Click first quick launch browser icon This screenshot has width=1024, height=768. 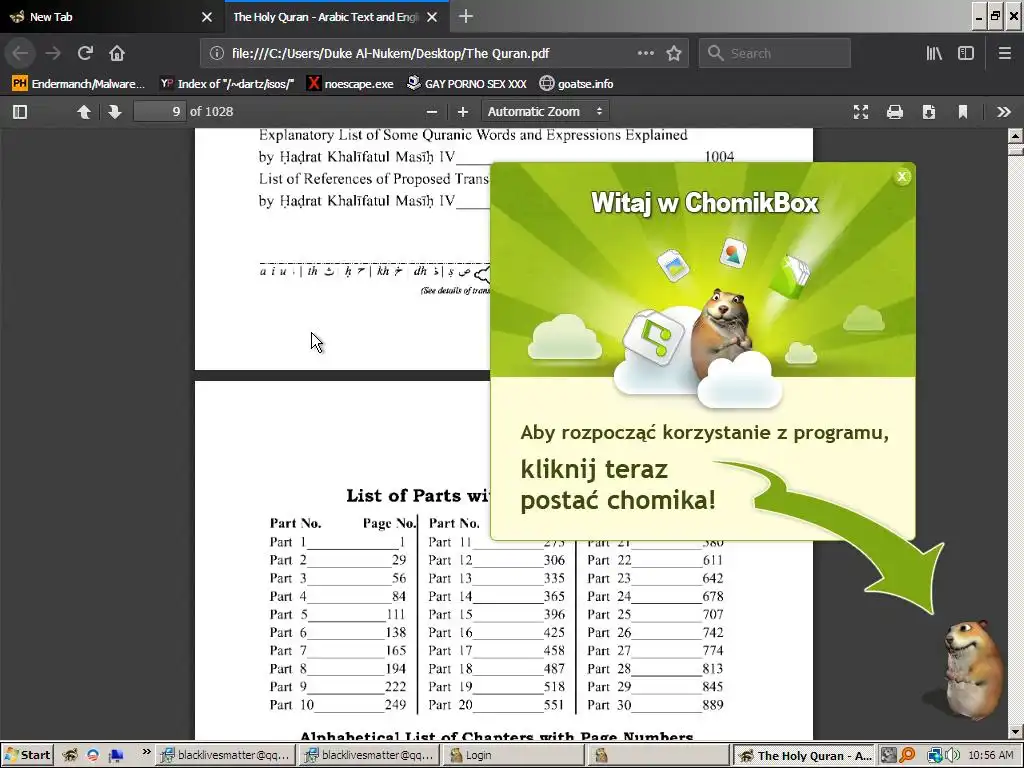pos(70,755)
